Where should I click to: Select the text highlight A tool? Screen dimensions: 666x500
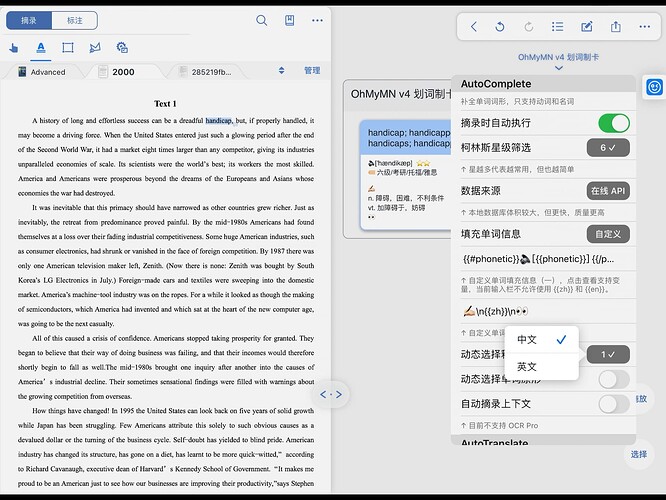pos(41,48)
